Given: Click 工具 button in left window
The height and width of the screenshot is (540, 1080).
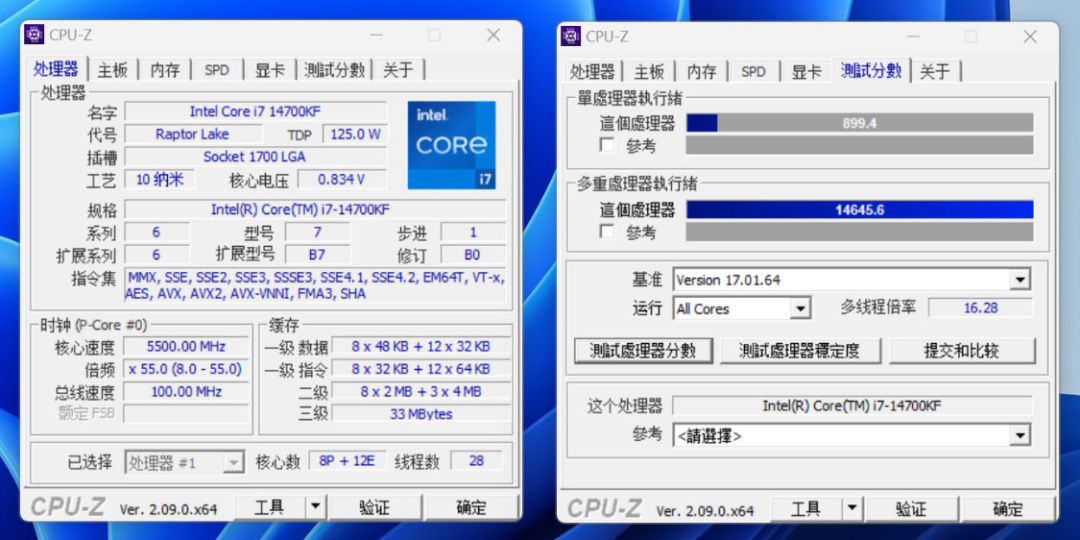Looking at the screenshot, I should (269, 508).
